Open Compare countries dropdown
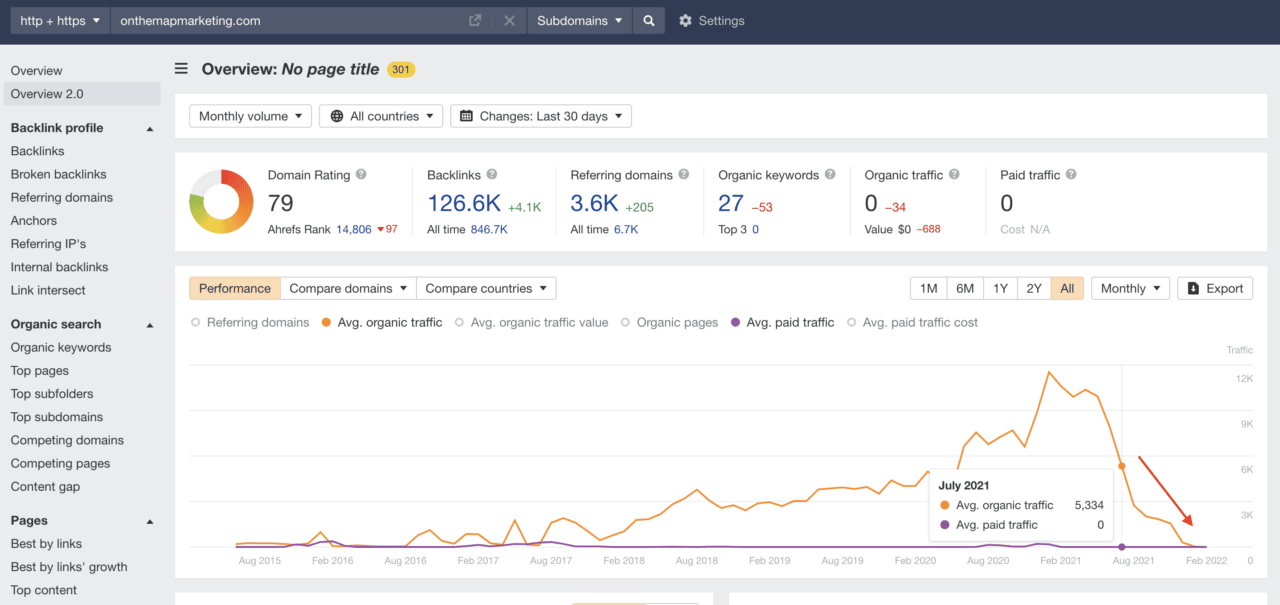Viewport: 1280px width, 605px height. click(x=486, y=288)
